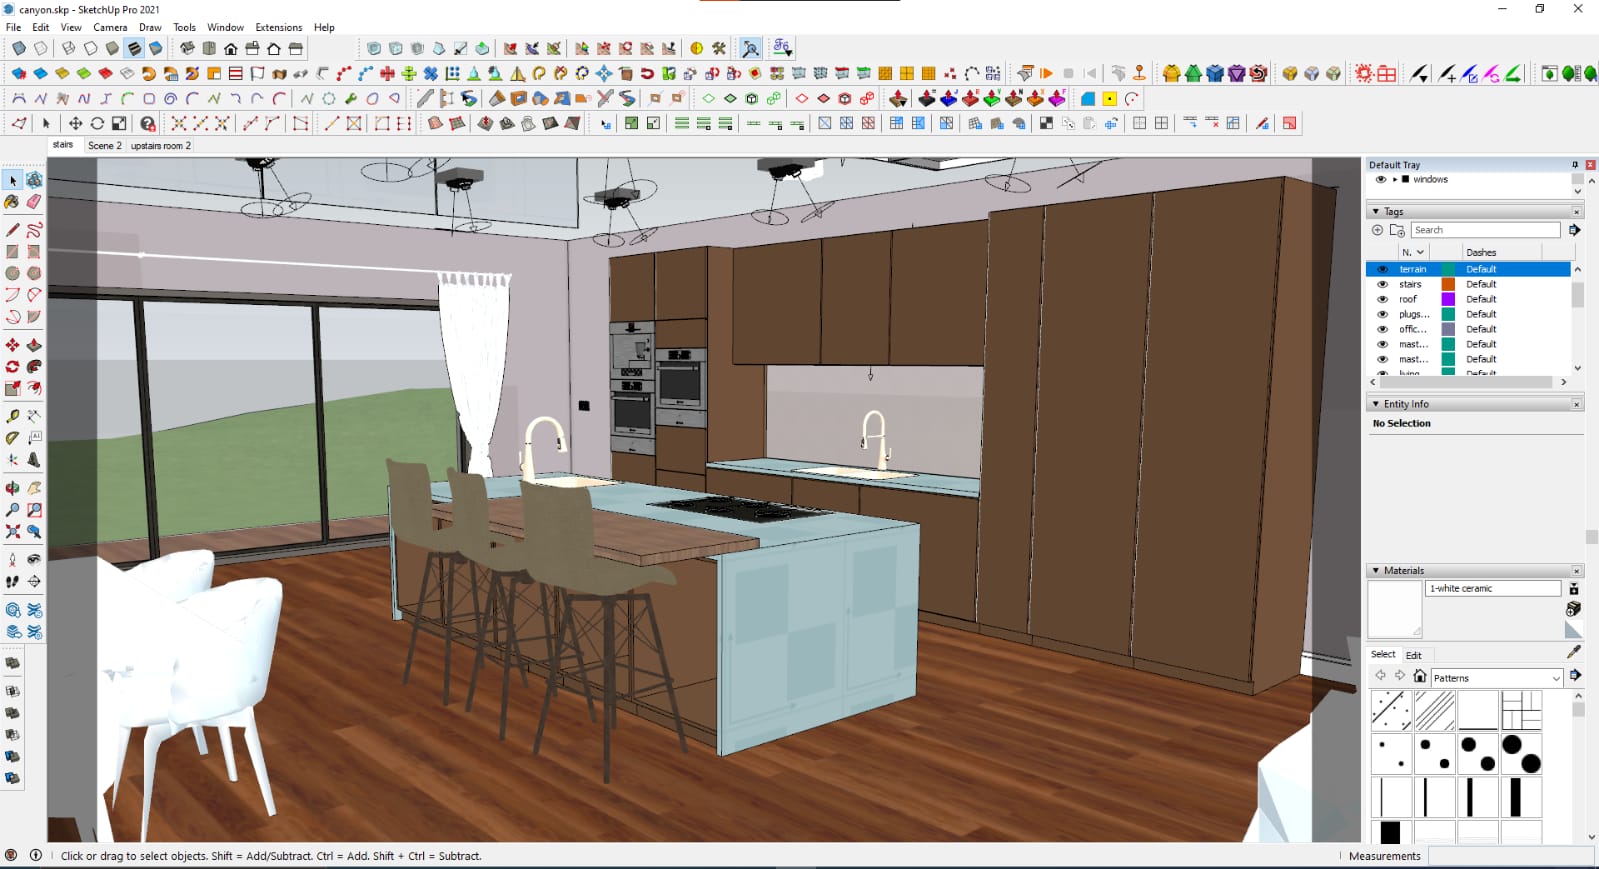Viewport: 1599px width, 869px height.
Task: Choose the Pencil Line tool
Action: pos(12,230)
